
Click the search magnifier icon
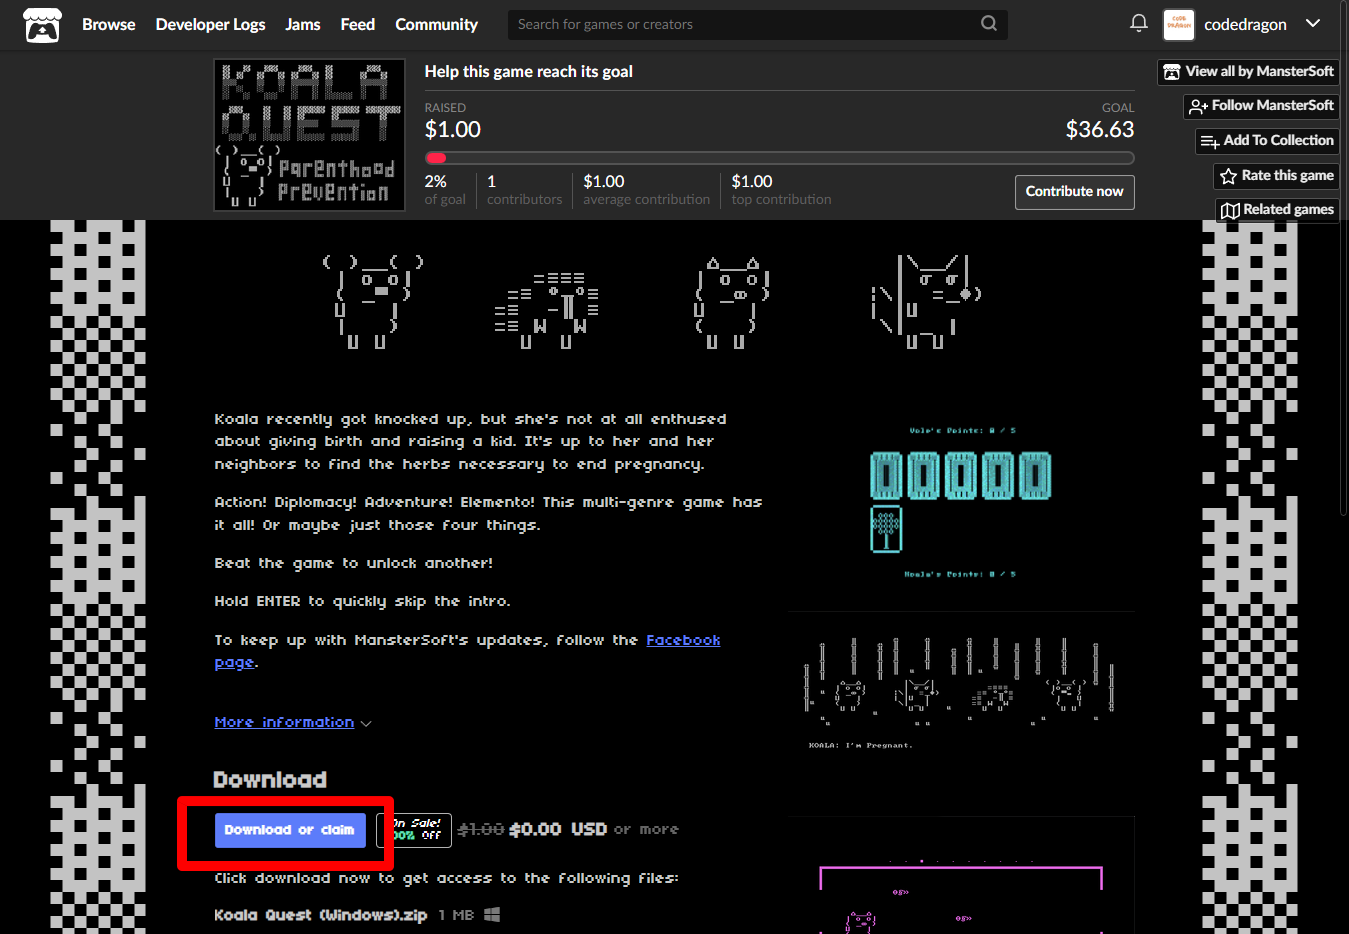point(988,23)
